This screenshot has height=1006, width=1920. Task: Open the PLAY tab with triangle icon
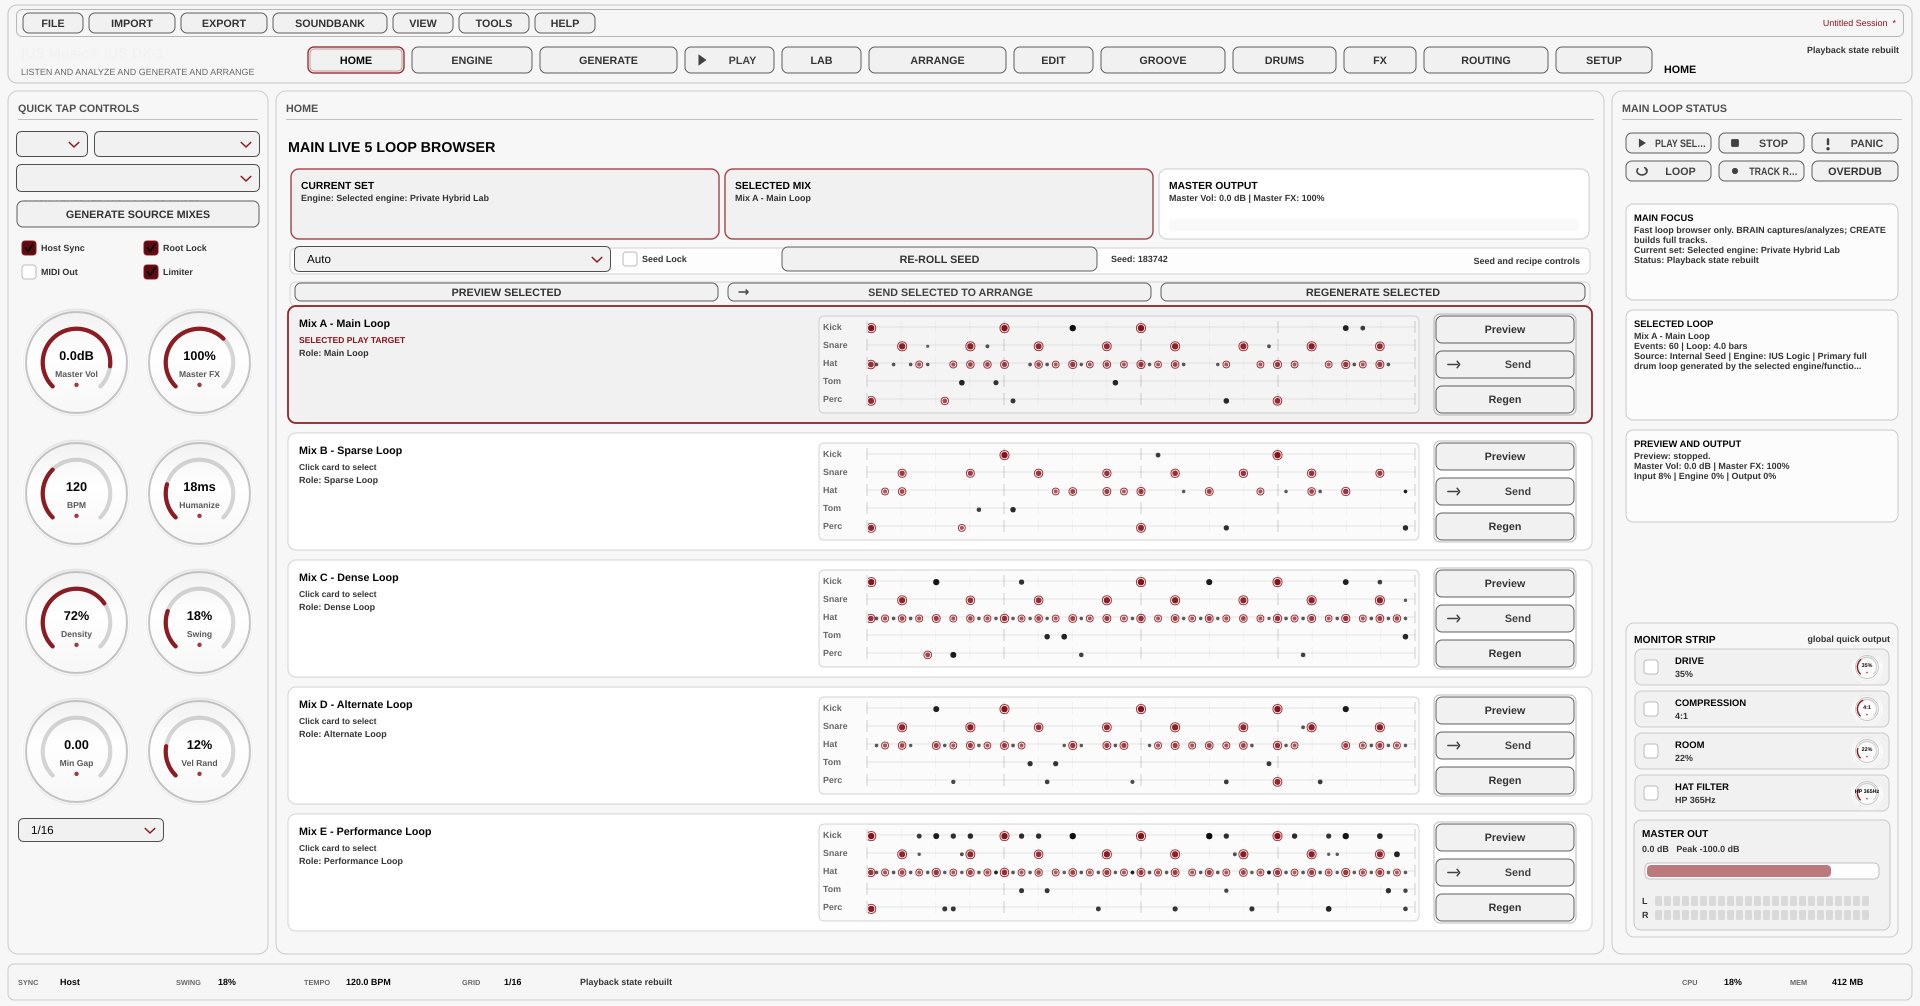702,60
